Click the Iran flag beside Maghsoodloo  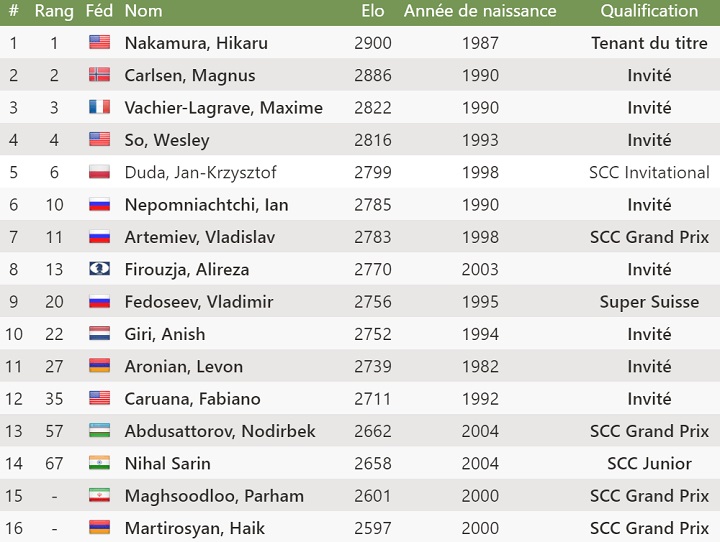coord(100,495)
